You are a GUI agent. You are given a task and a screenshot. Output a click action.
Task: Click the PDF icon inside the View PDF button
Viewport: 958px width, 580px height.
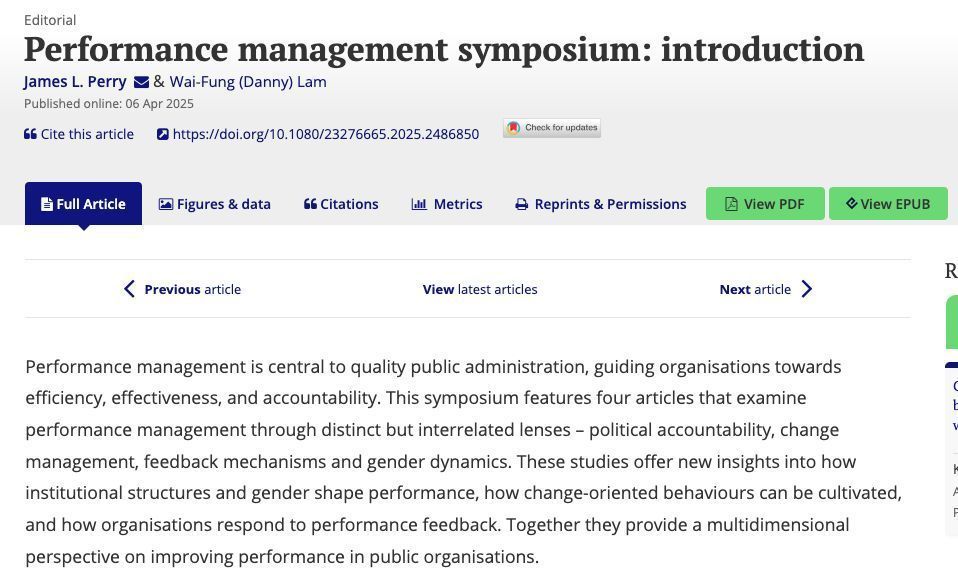tap(730, 203)
